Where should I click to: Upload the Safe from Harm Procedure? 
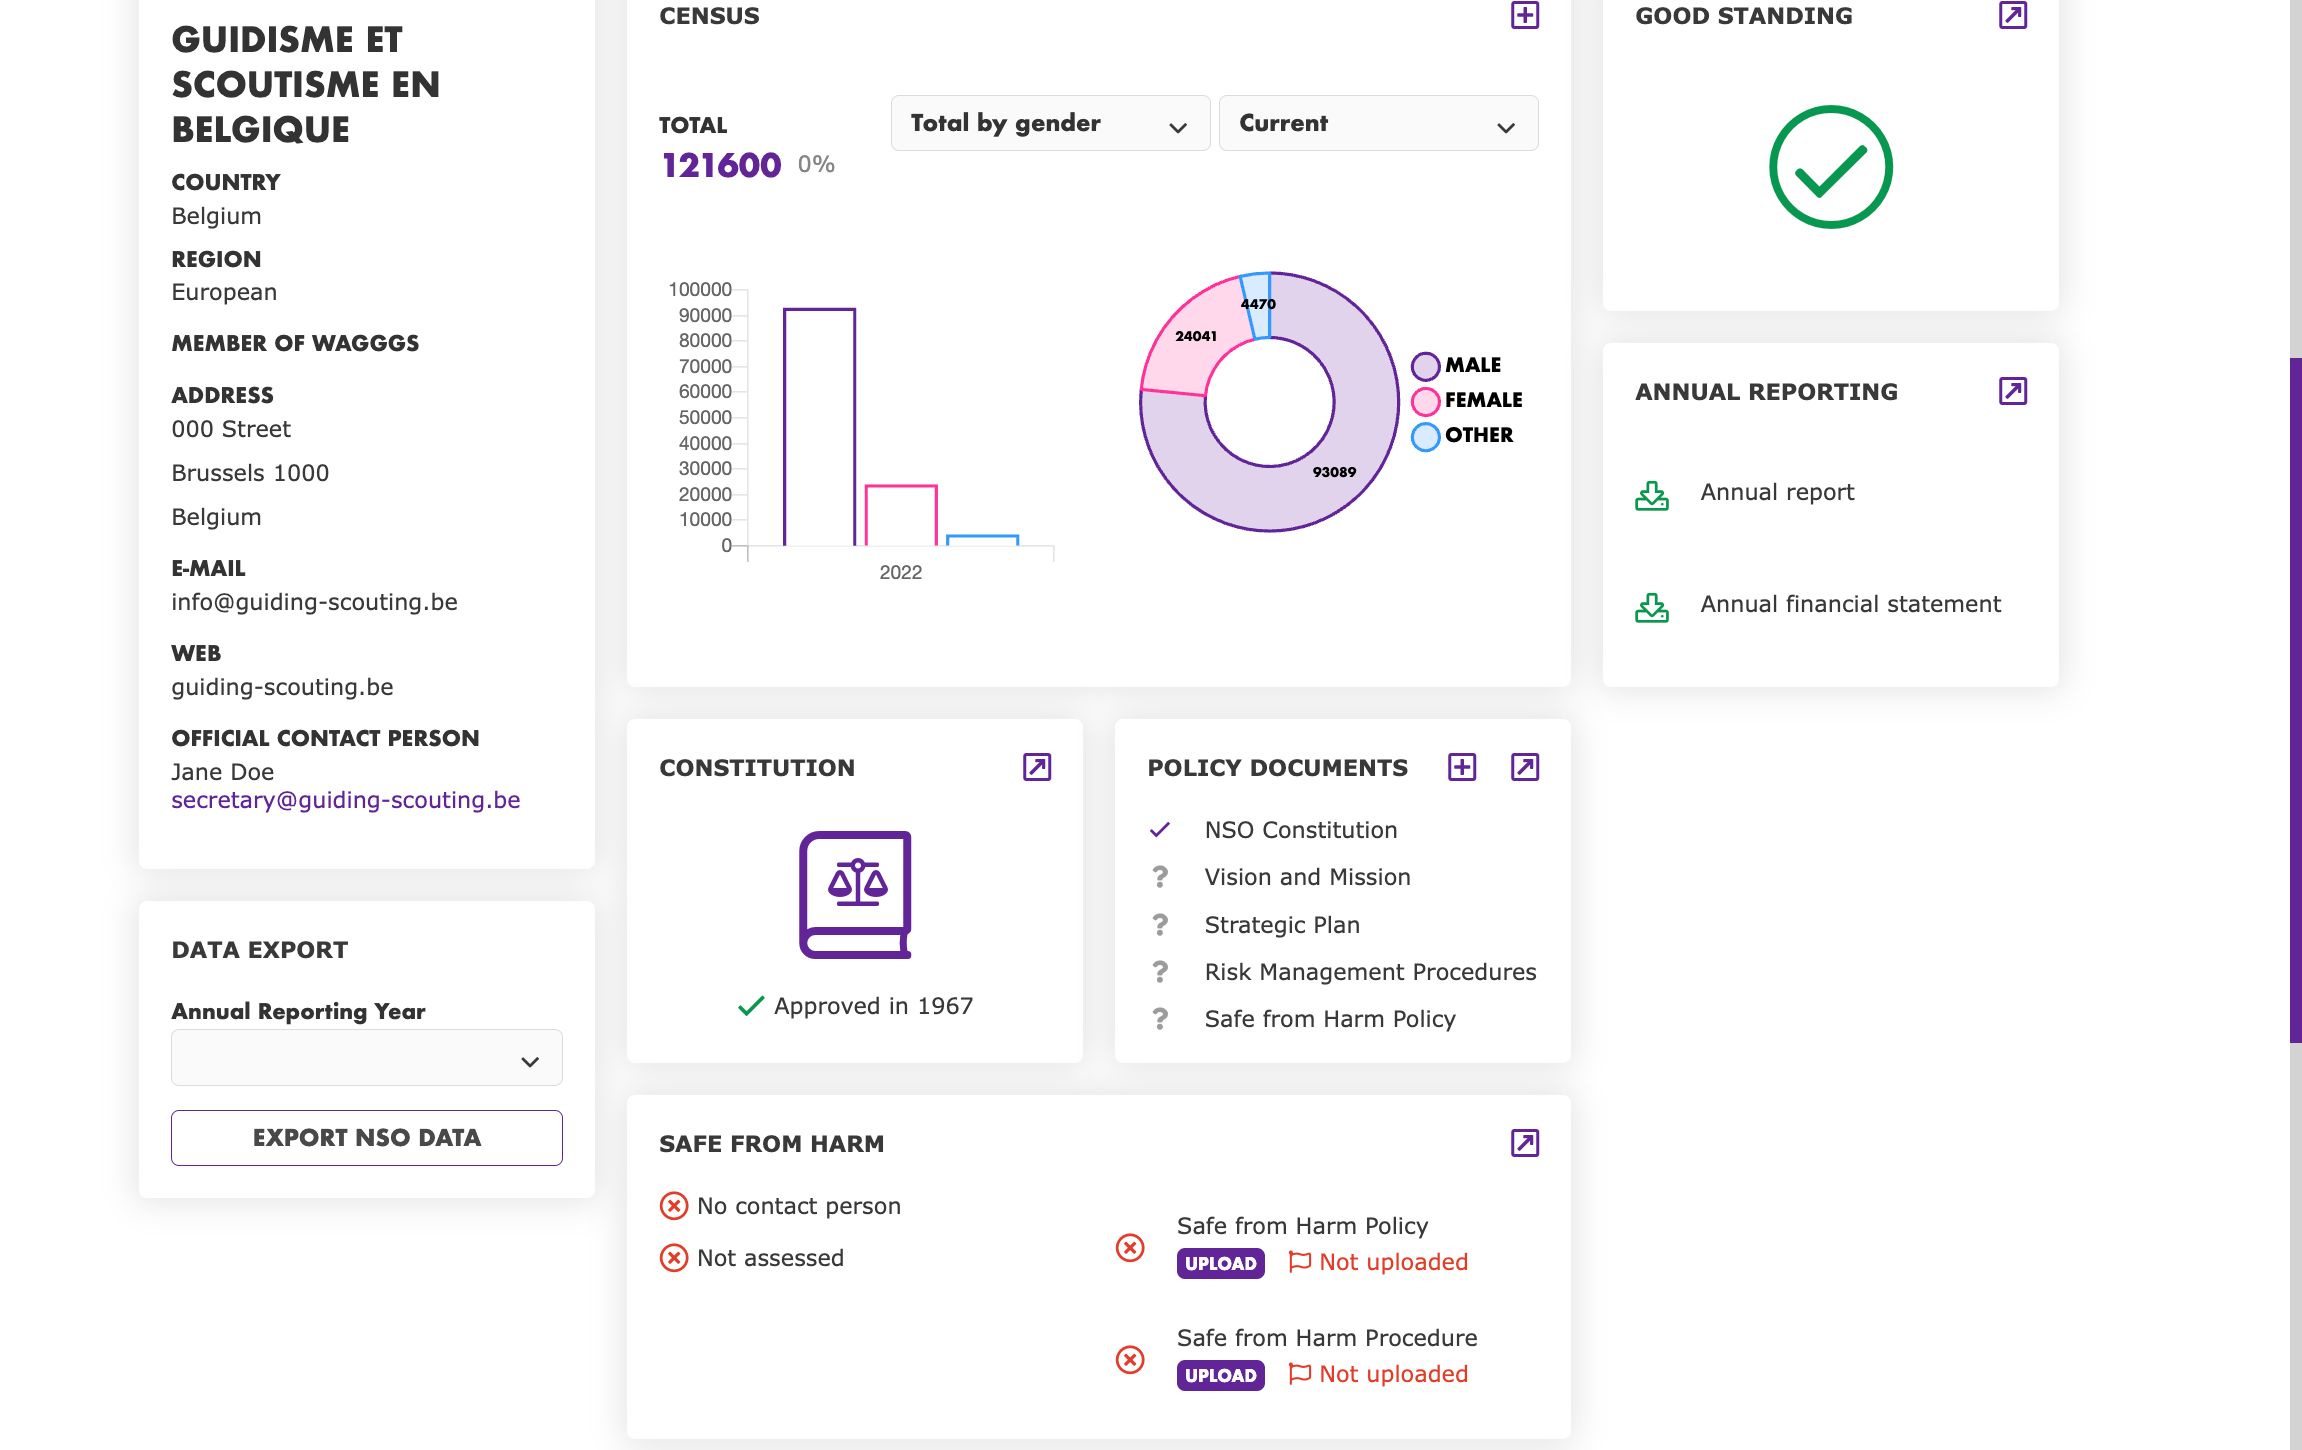(x=1220, y=1375)
